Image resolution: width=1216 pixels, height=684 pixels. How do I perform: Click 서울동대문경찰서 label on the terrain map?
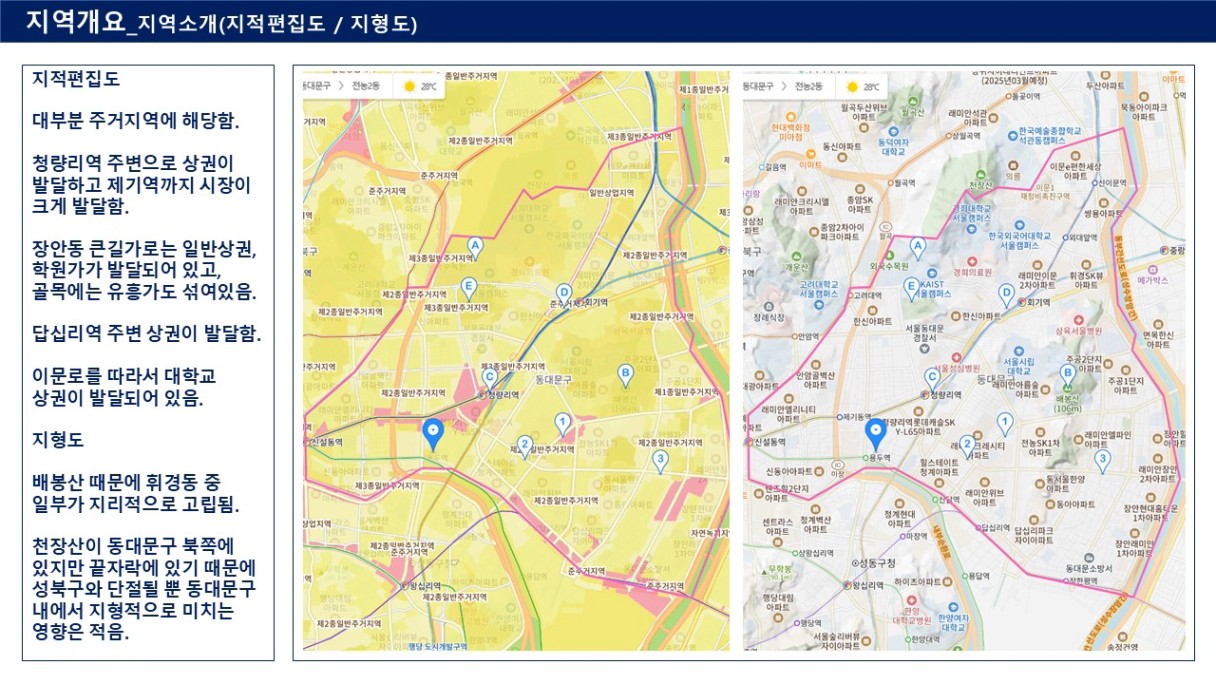(927, 332)
